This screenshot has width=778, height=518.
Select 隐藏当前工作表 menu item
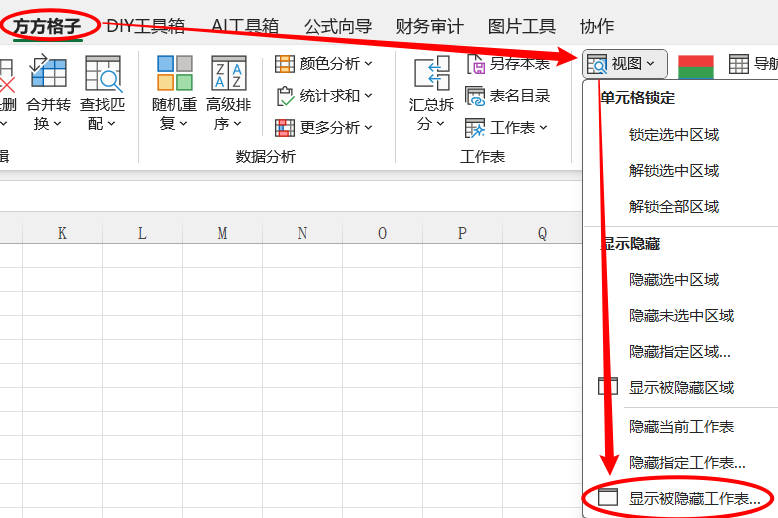[x=681, y=426]
